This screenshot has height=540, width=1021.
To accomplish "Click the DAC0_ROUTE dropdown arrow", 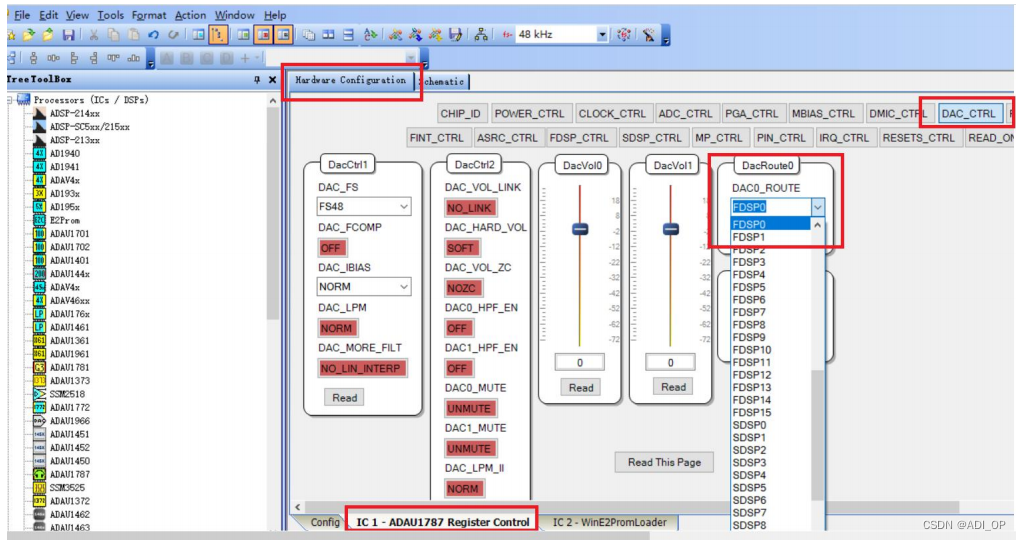I will (x=817, y=207).
